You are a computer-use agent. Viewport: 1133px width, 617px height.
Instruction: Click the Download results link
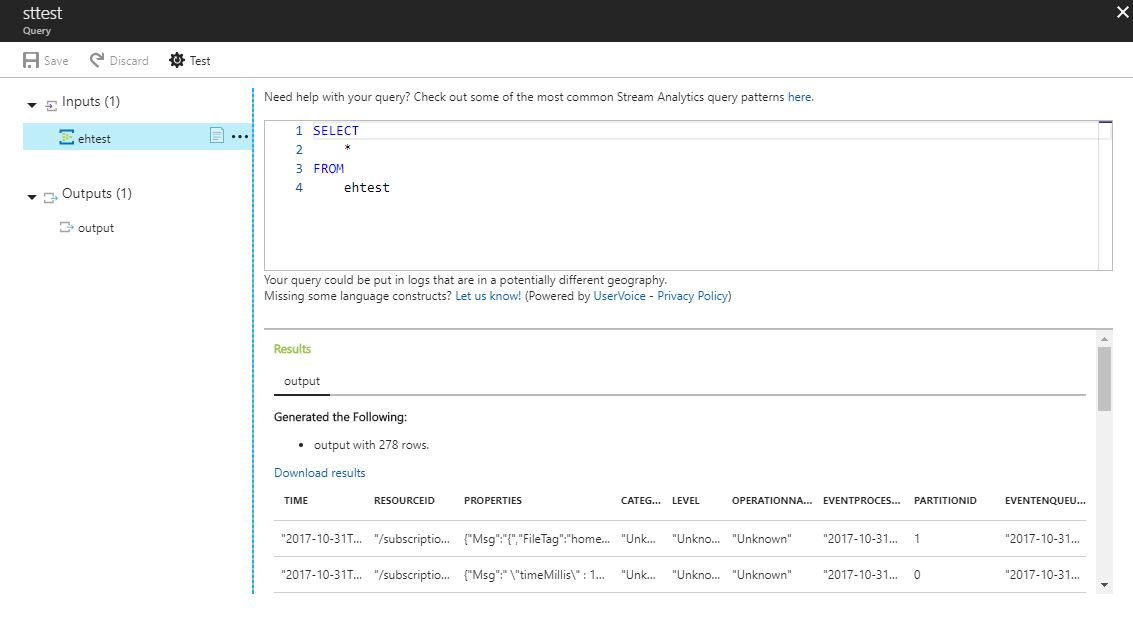tap(320, 472)
